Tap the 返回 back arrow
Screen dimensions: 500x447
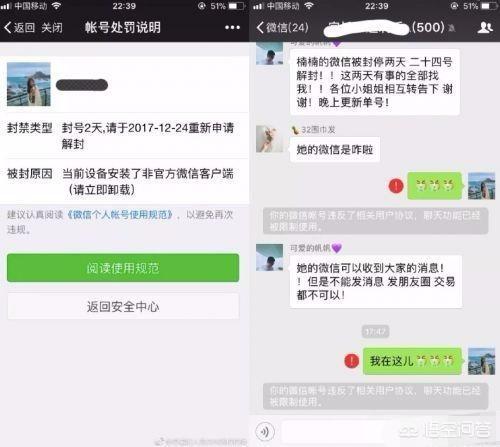[19, 27]
